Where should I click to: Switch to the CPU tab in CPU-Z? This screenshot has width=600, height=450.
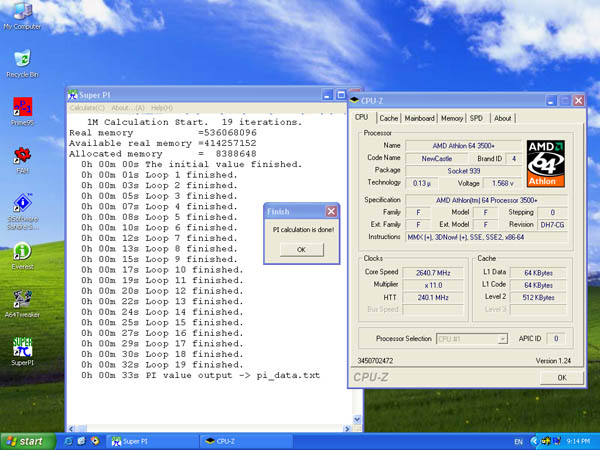pos(362,117)
